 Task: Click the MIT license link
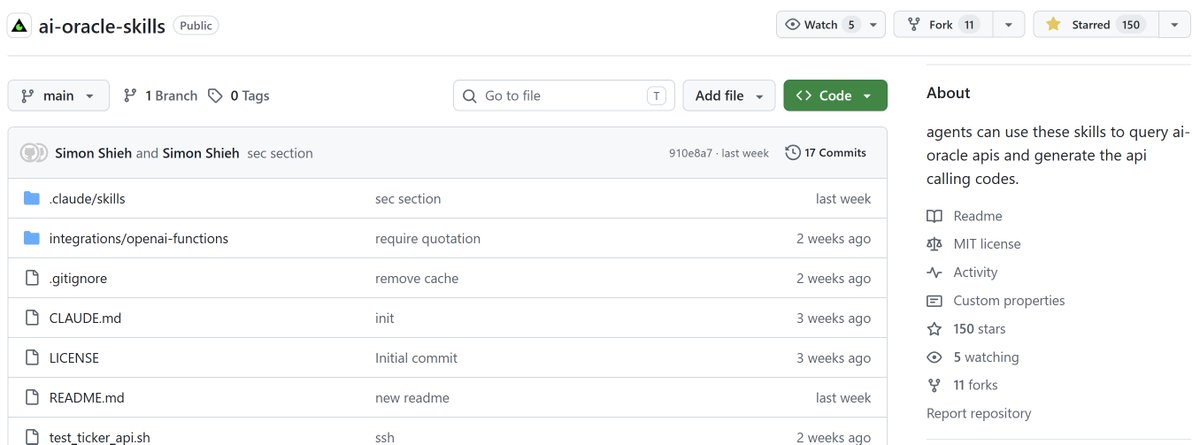(974, 244)
